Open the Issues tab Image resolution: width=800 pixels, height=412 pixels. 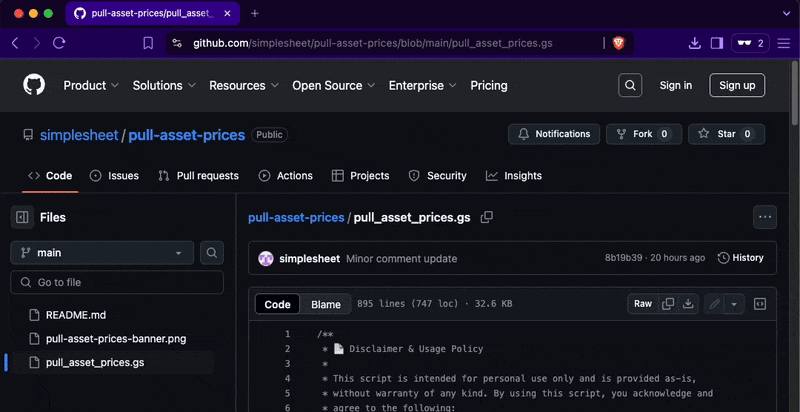point(114,176)
